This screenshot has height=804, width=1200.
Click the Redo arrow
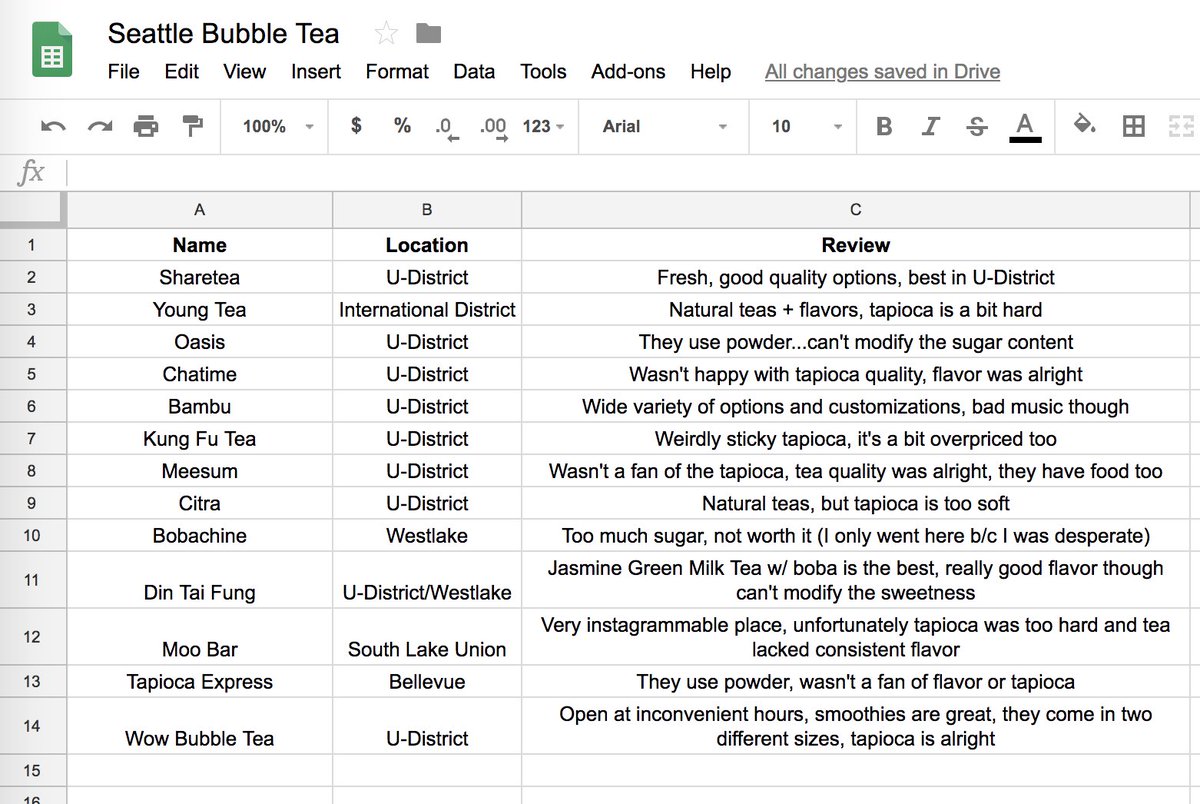pos(100,126)
